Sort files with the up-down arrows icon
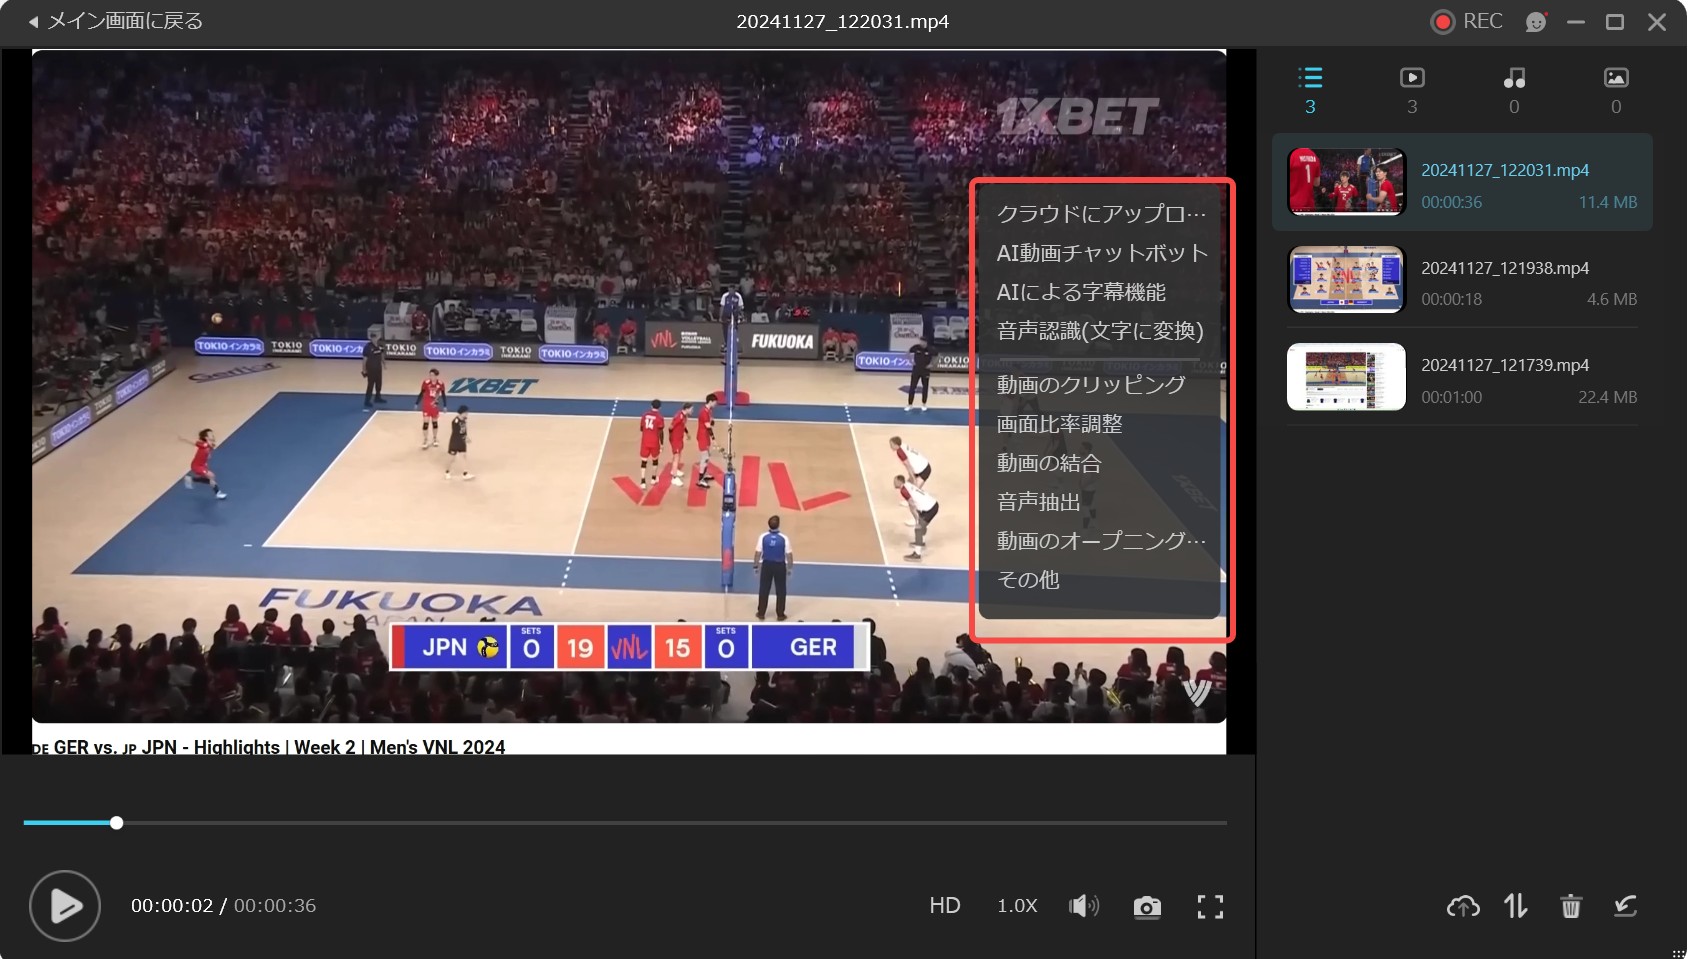Image resolution: width=1691 pixels, height=959 pixels. coord(1516,907)
